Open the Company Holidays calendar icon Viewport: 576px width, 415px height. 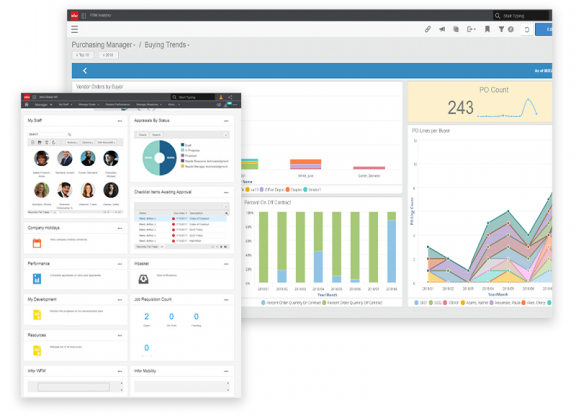coord(37,243)
